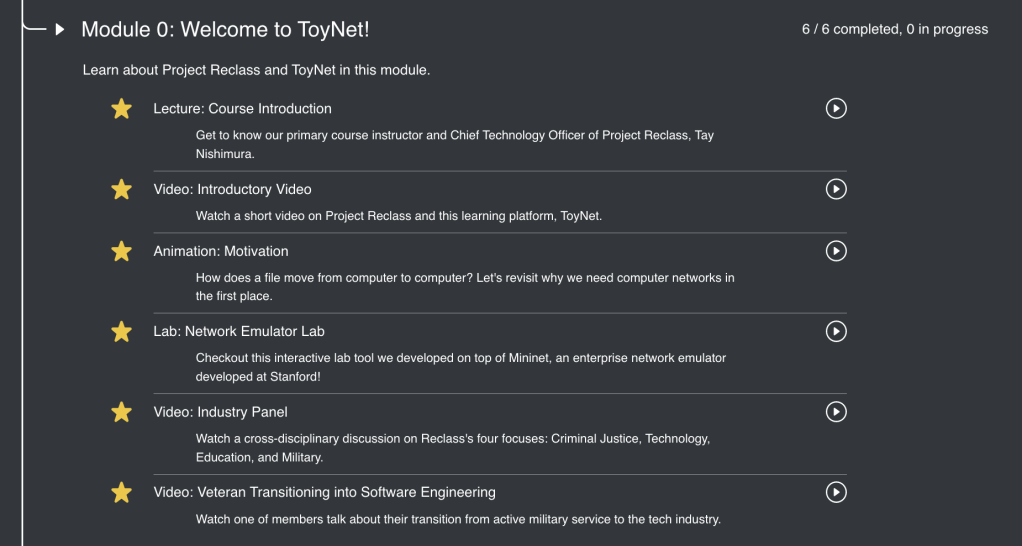Screen dimensions: 1022x546
Task: Play the Veteran Transitioning into Software Engineering video
Action: [836, 492]
